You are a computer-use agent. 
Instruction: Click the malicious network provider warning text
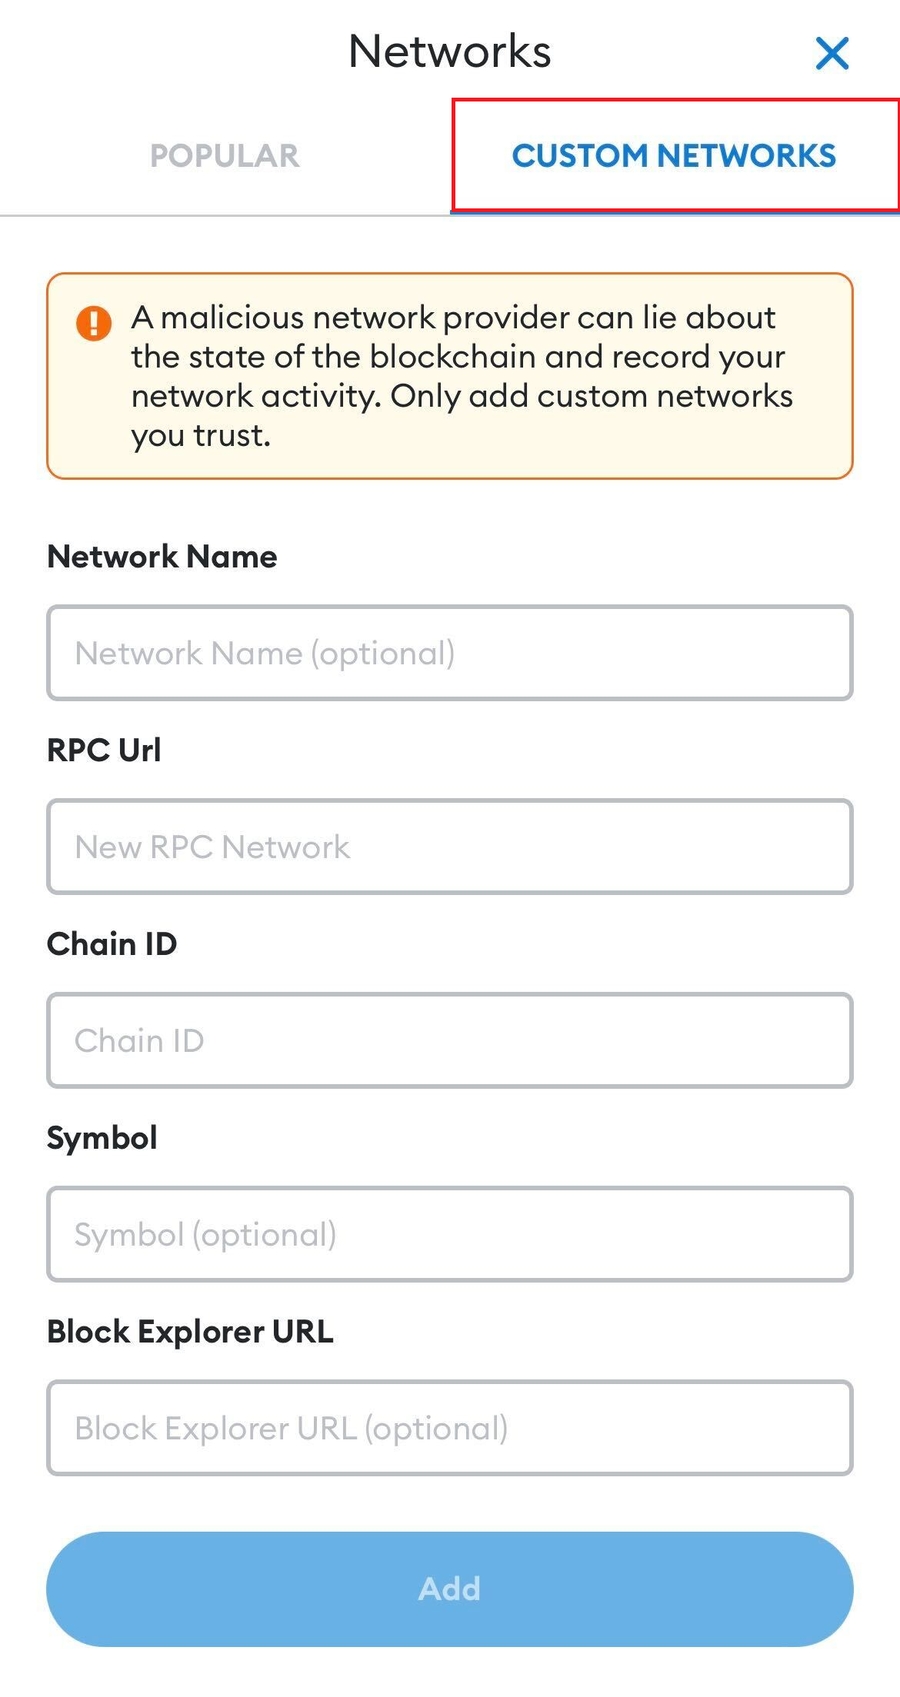(460, 376)
